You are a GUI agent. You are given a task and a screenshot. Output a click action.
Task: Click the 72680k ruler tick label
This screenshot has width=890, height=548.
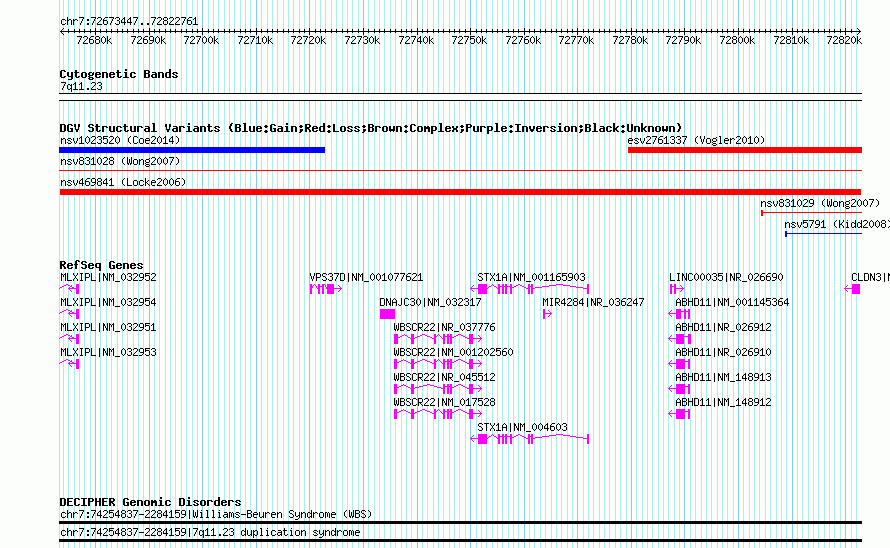coord(94,40)
